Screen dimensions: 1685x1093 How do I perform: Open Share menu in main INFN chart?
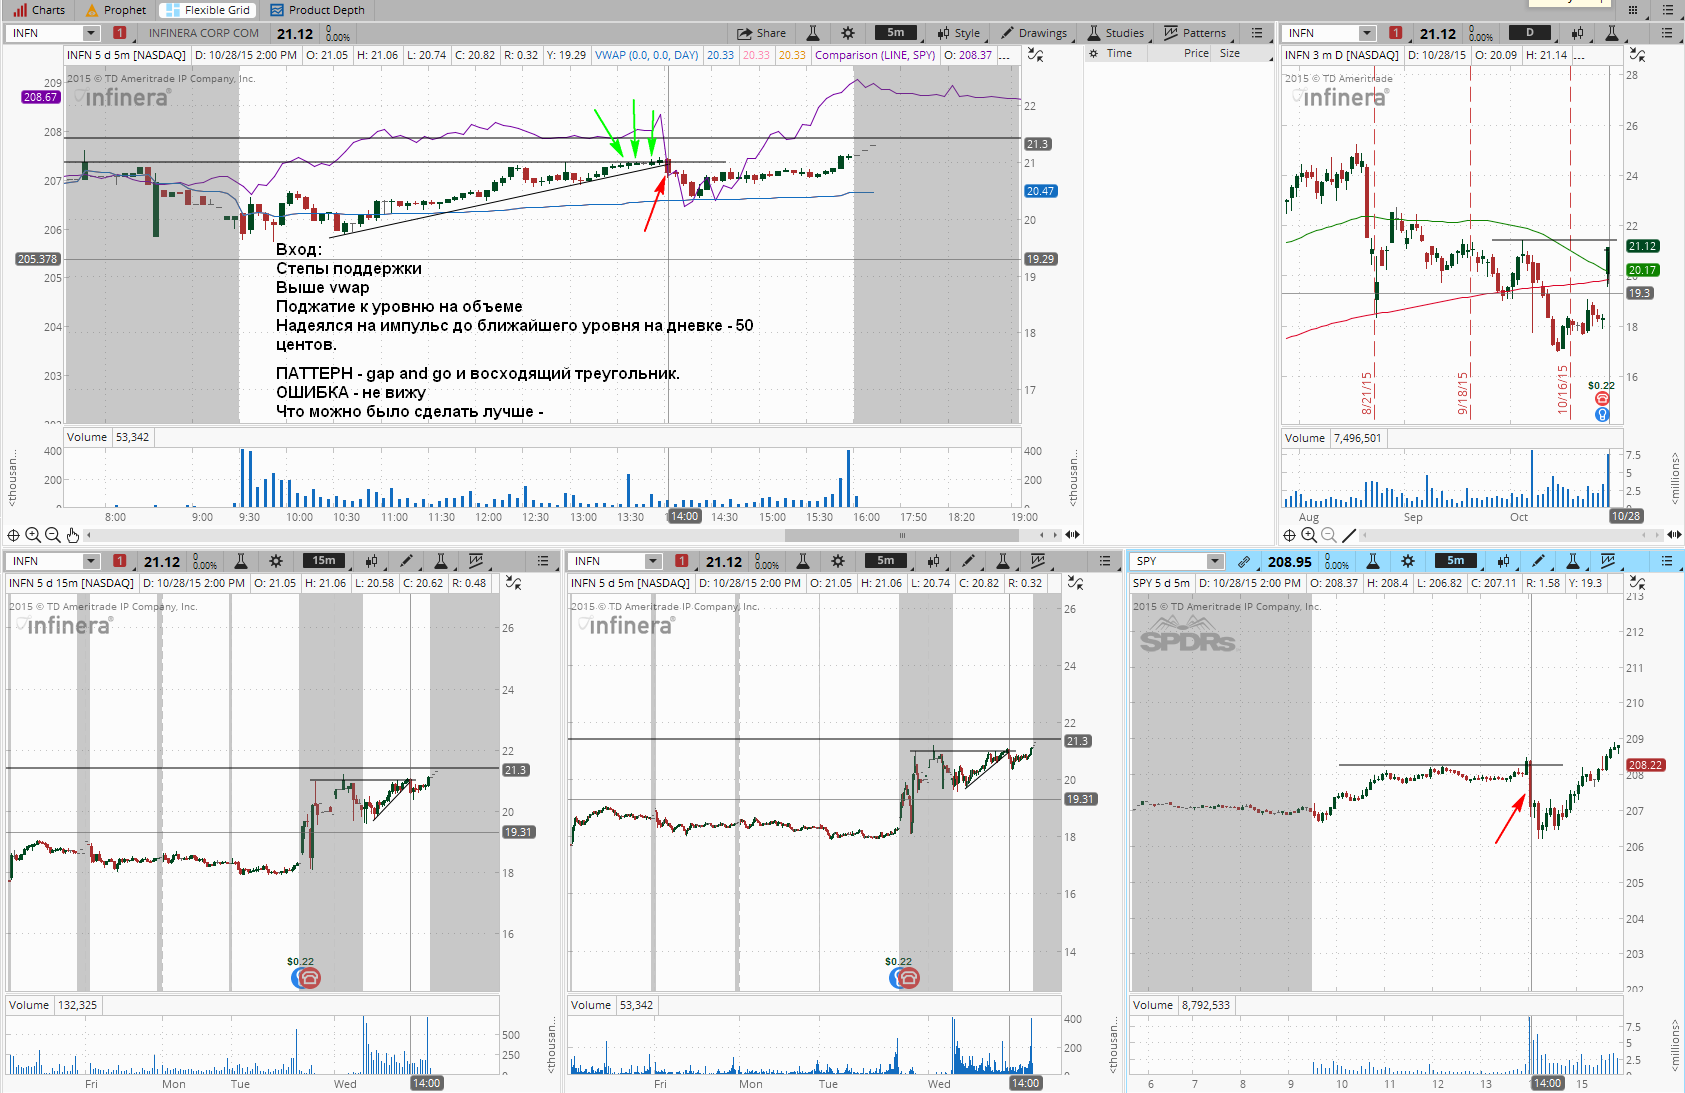(x=761, y=33)
